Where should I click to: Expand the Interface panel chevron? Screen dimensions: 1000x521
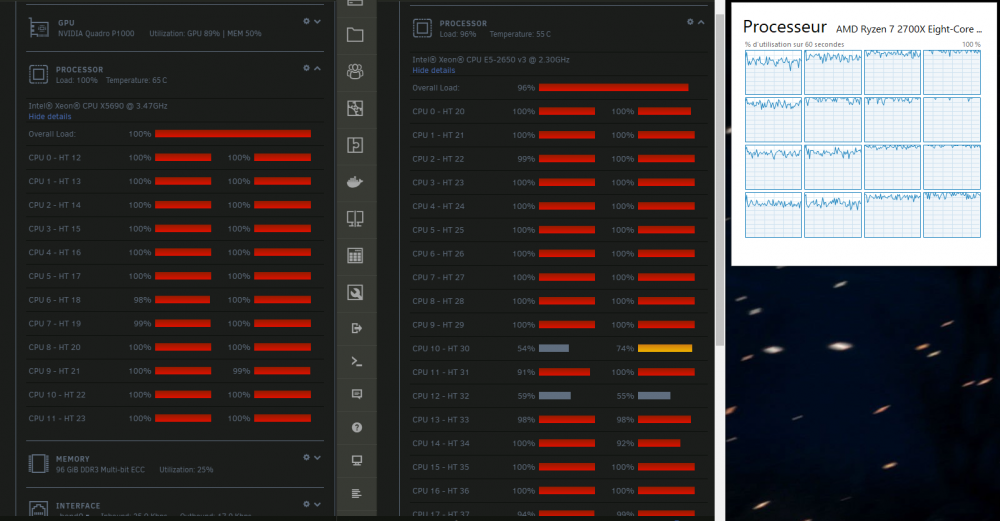(x=317, y=504)
